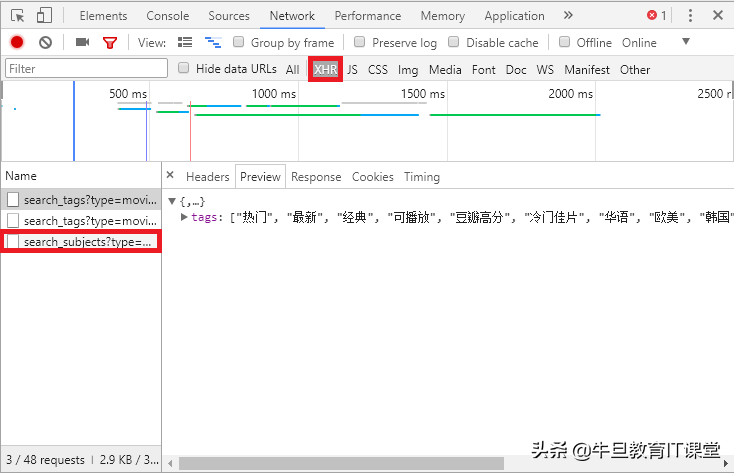Filter by All request types
This screenshot has height=473, width=734.
(293, 69)
